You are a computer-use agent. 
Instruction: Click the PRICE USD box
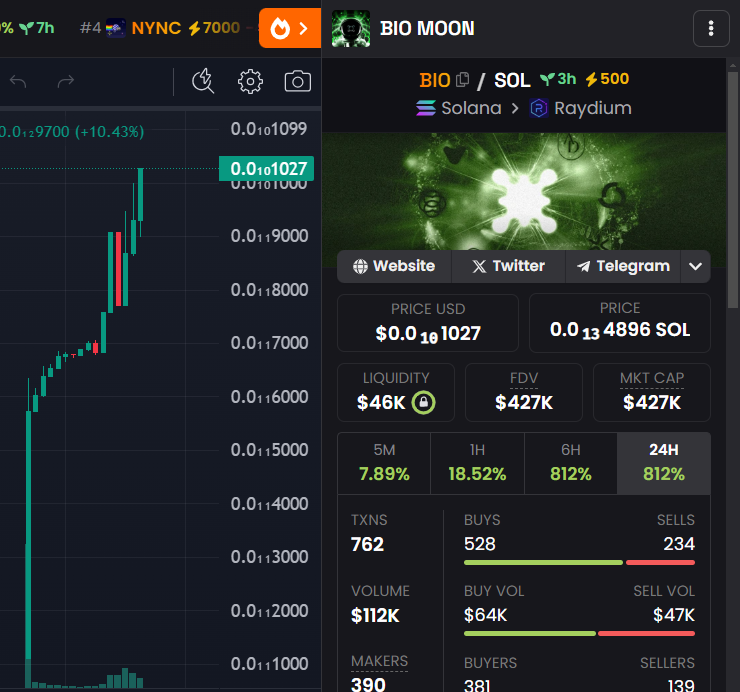click(428, 323)
